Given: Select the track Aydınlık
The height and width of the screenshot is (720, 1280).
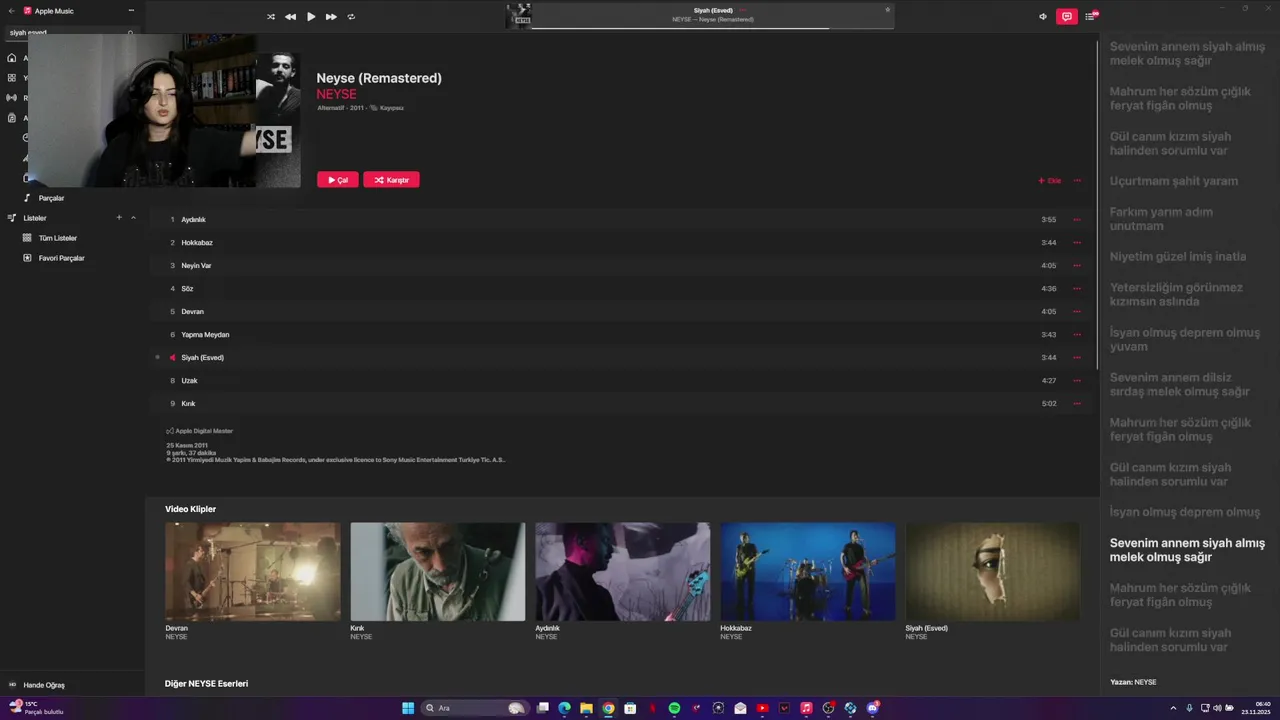Looking at the screenshot, I should click(x=193, y=219).
